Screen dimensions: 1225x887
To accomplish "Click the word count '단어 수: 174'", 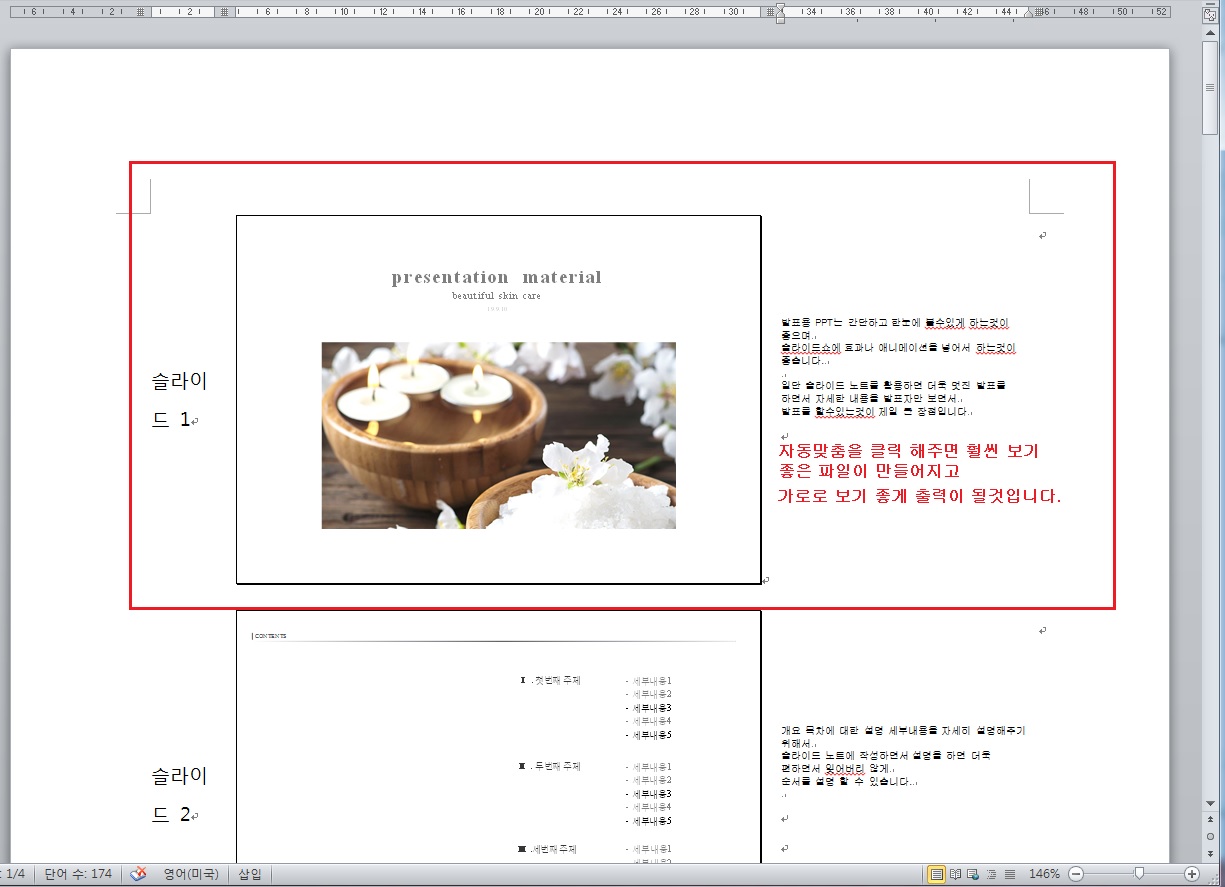I will (78, 874).
